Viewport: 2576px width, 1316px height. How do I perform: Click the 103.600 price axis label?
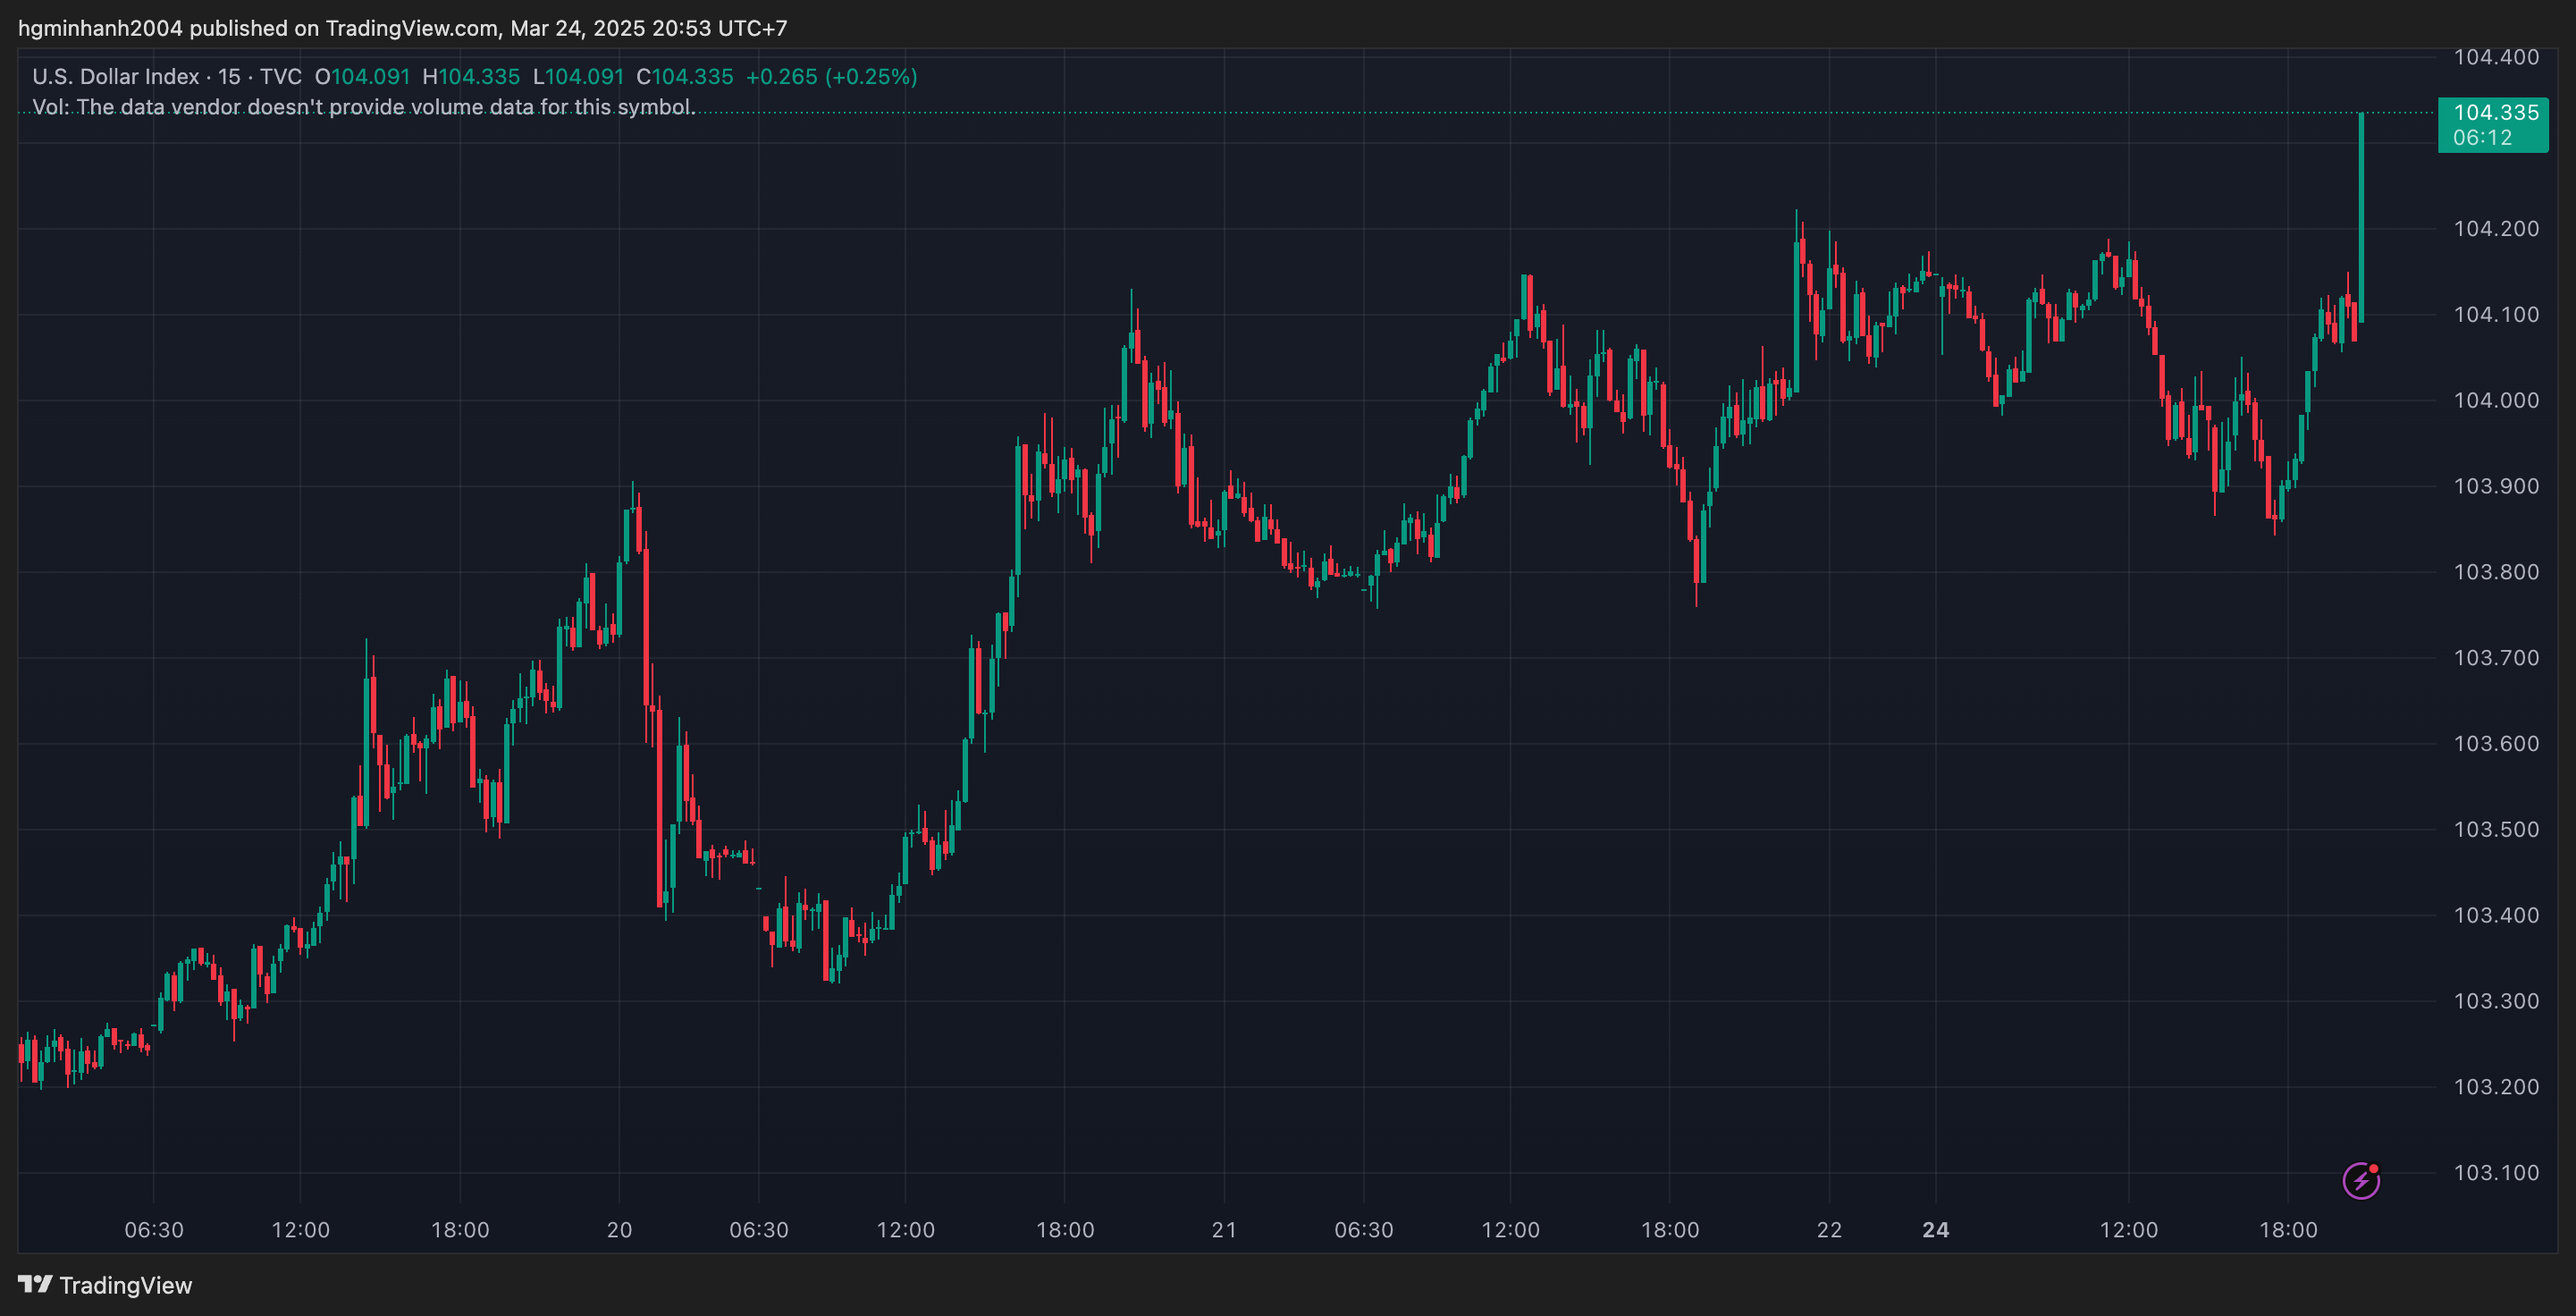click(2496, 744)
